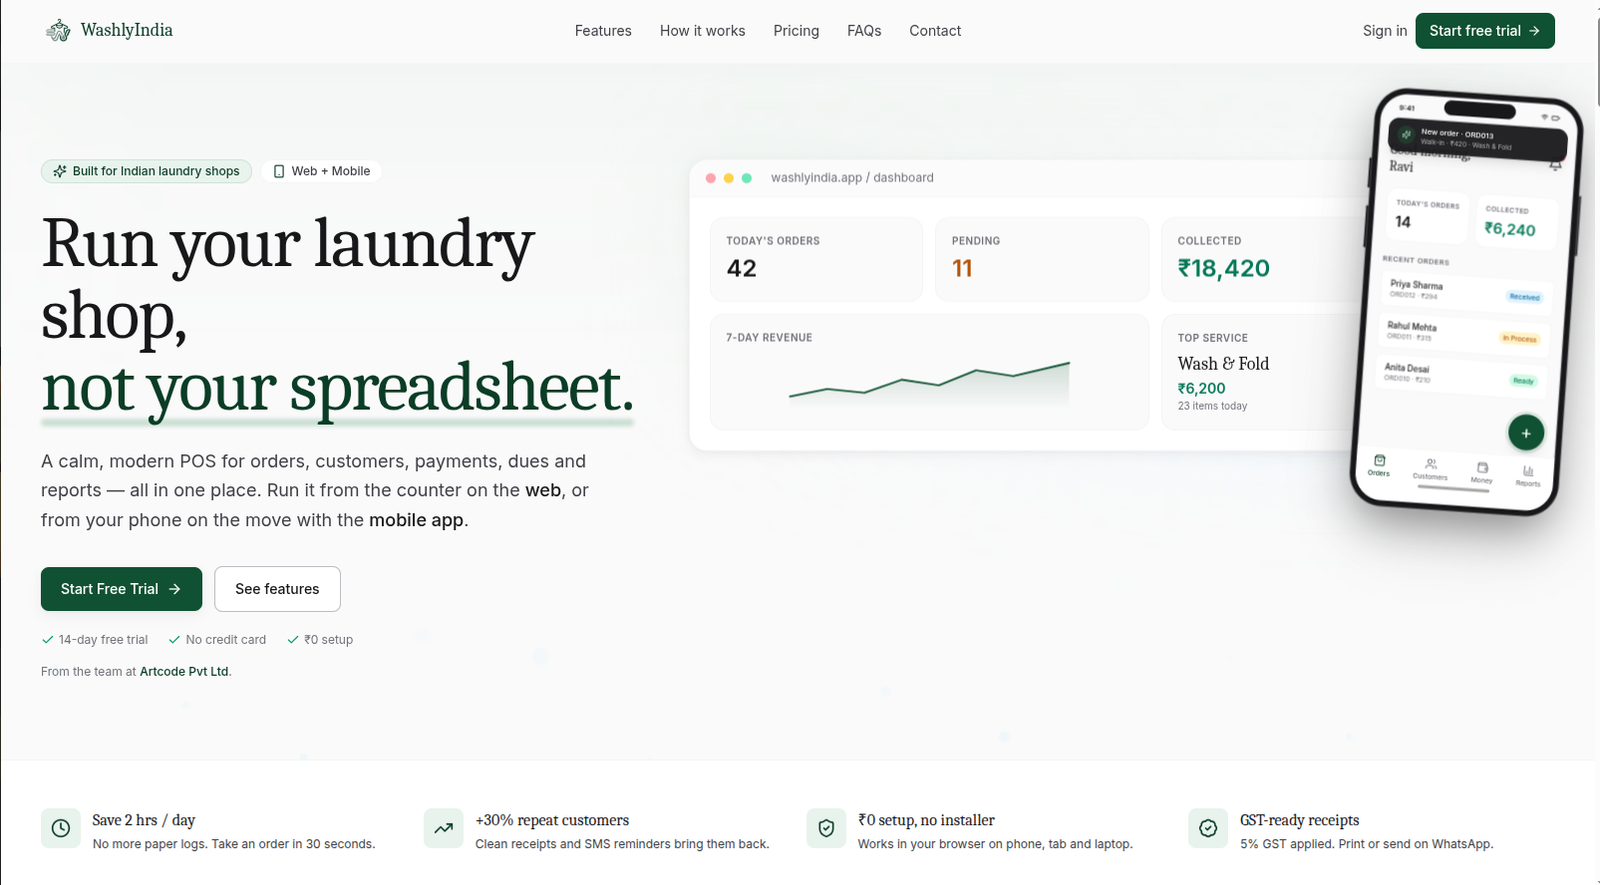
Task: Click the trending arrow icon beside +30% repeat customers
Action: 443,828
